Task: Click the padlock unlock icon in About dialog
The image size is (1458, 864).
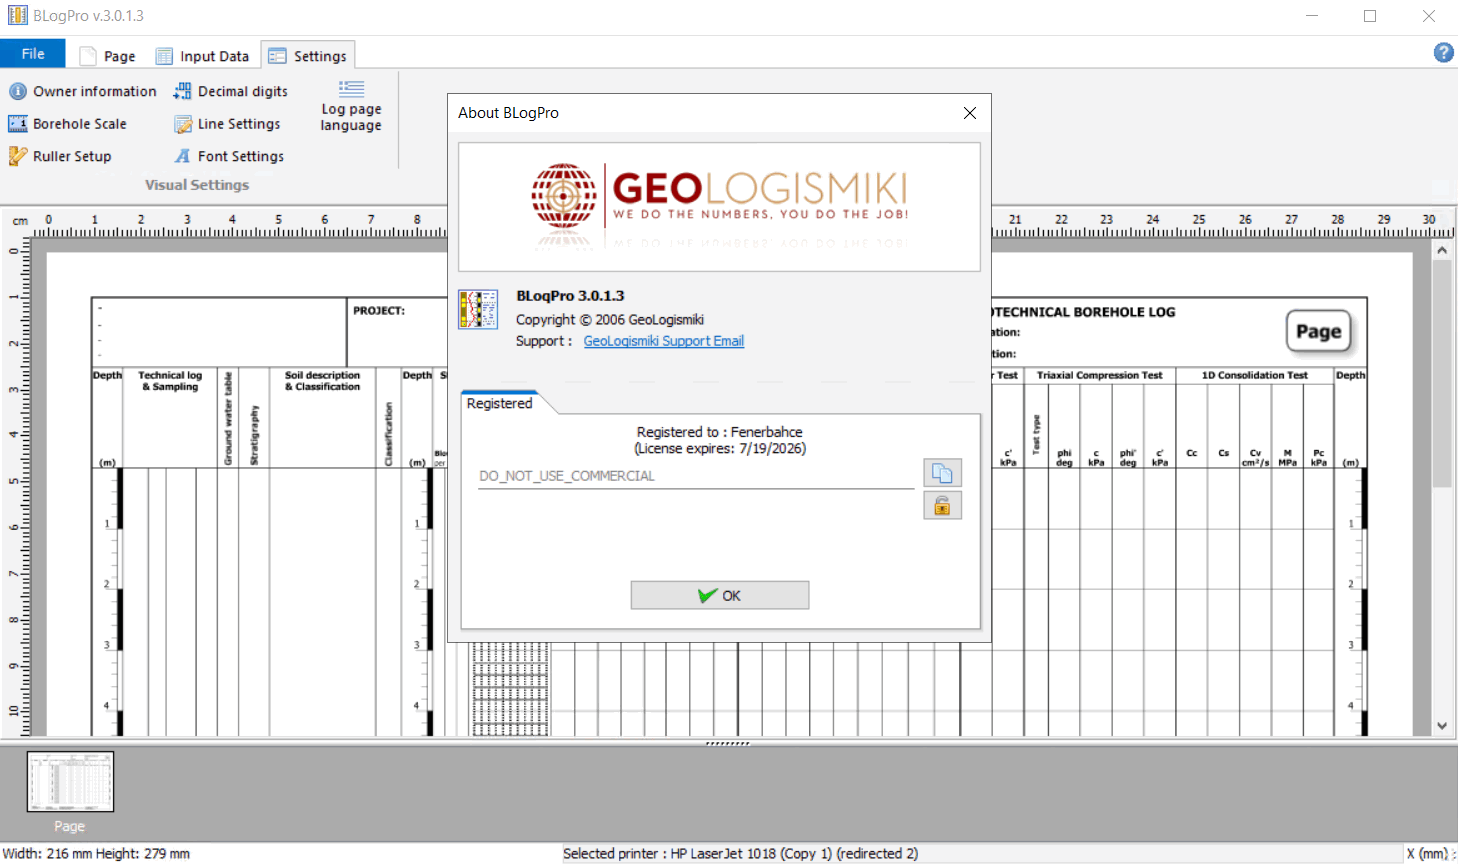Action: pos(942,505)
